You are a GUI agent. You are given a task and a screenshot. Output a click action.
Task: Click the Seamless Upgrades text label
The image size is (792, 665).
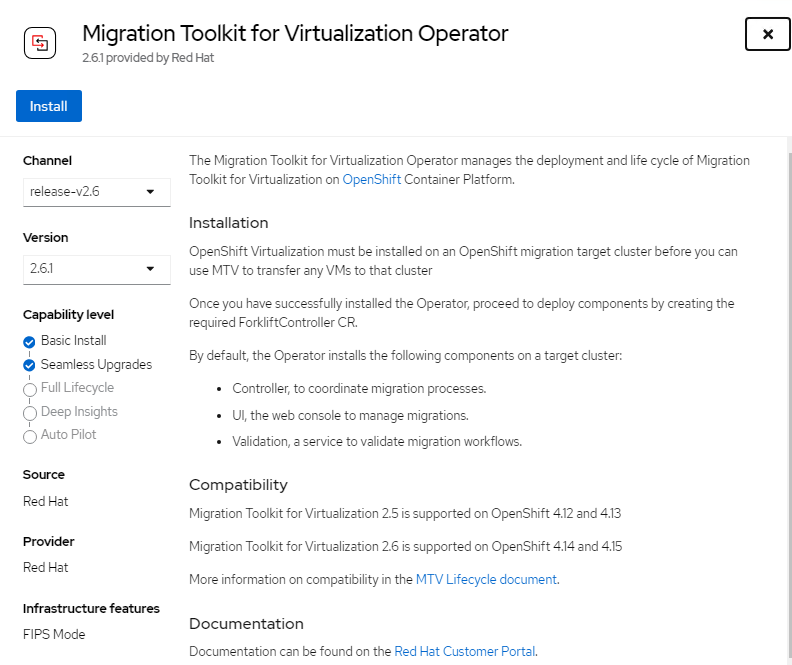pos(96,365)
